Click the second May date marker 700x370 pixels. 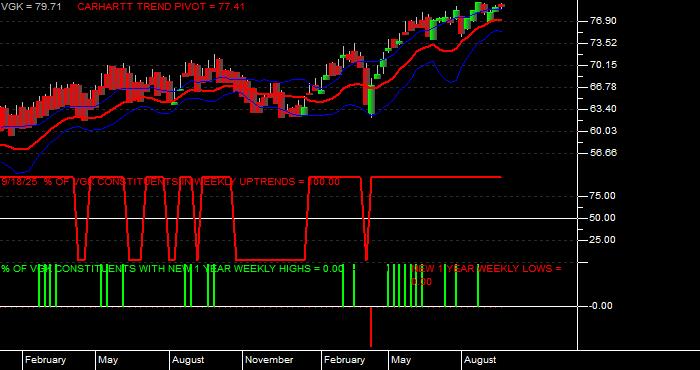400,360
